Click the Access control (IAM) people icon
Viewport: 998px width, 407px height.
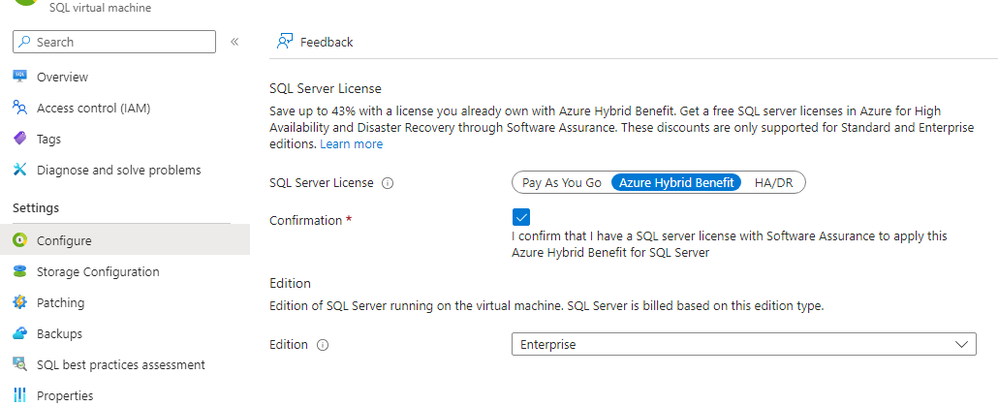[19, 108]
